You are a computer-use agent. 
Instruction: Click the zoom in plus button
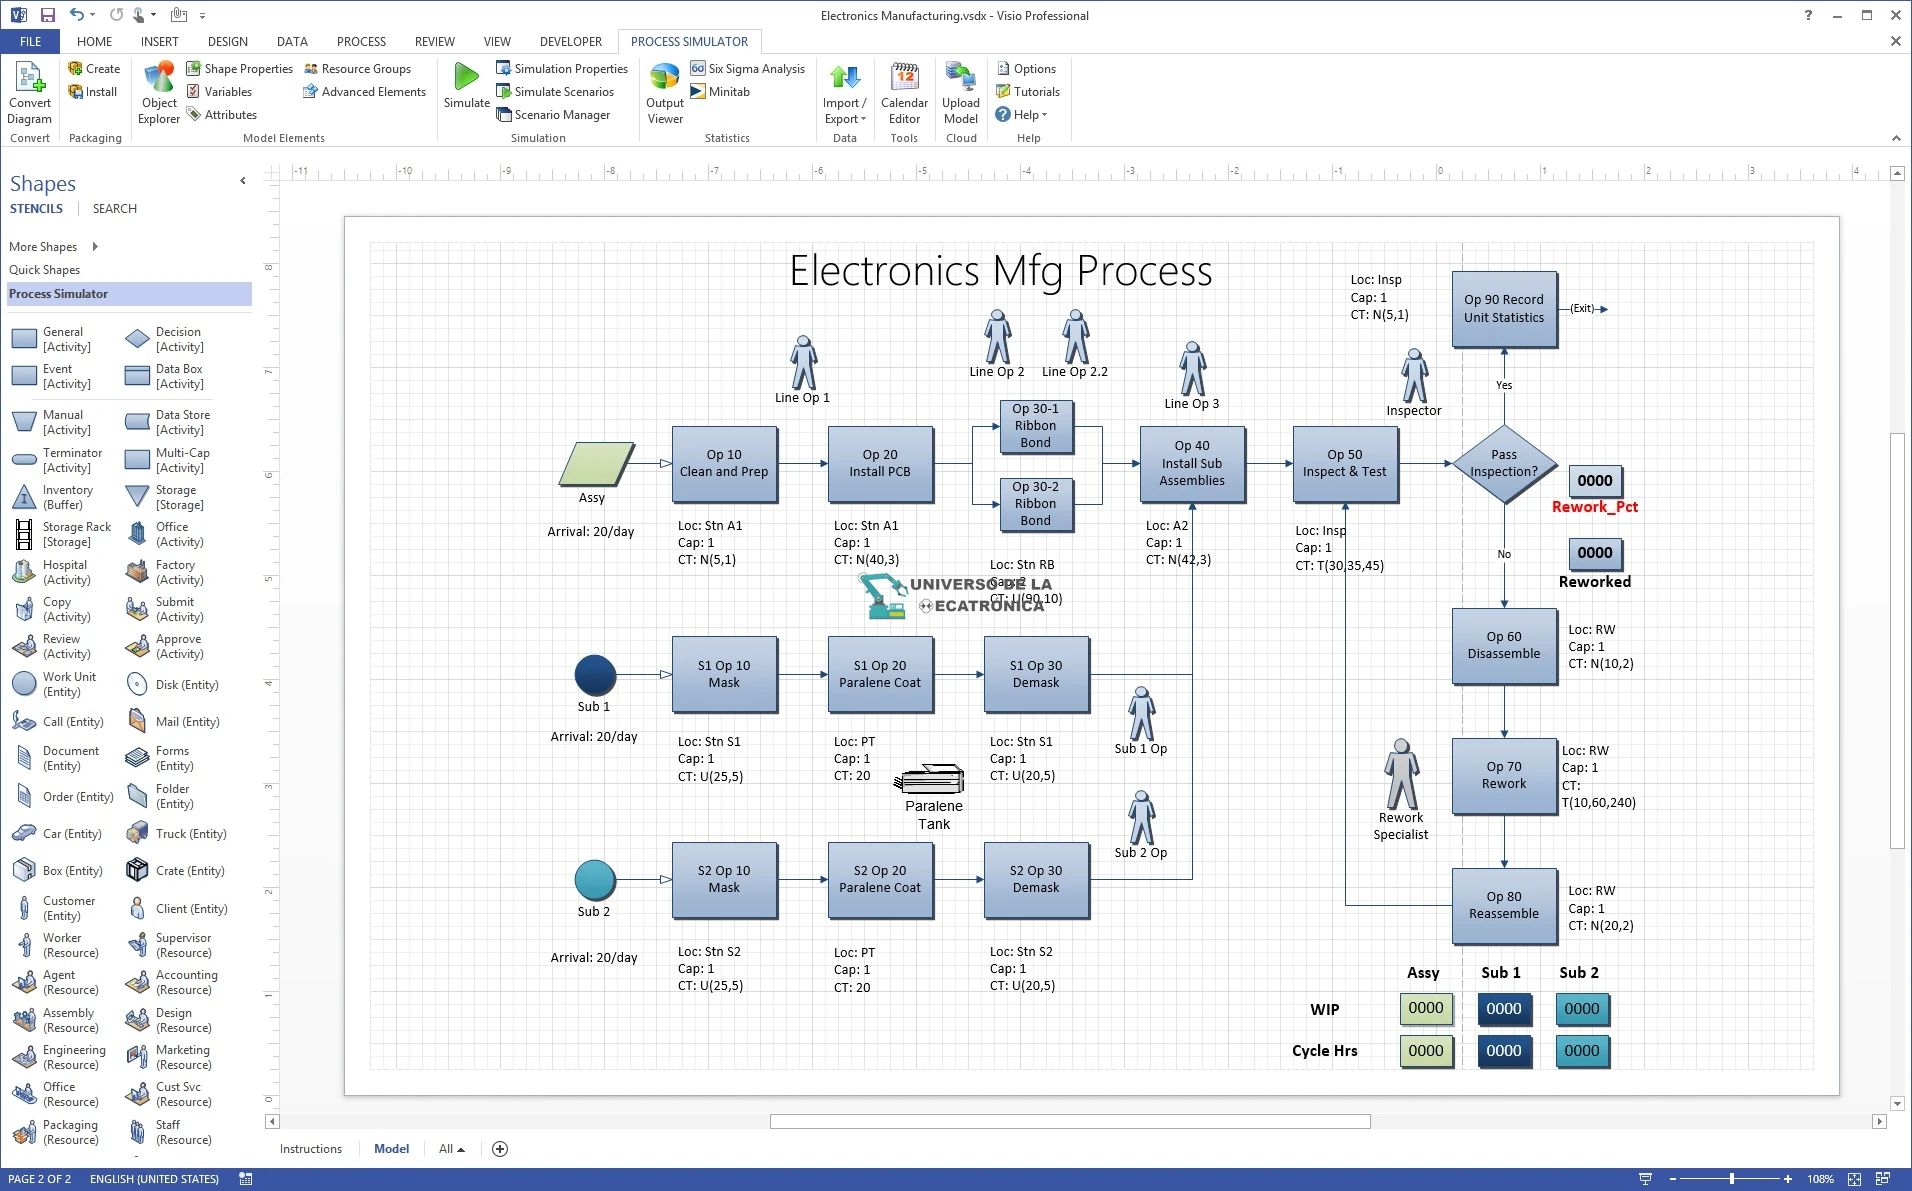pos(1788,1179)
